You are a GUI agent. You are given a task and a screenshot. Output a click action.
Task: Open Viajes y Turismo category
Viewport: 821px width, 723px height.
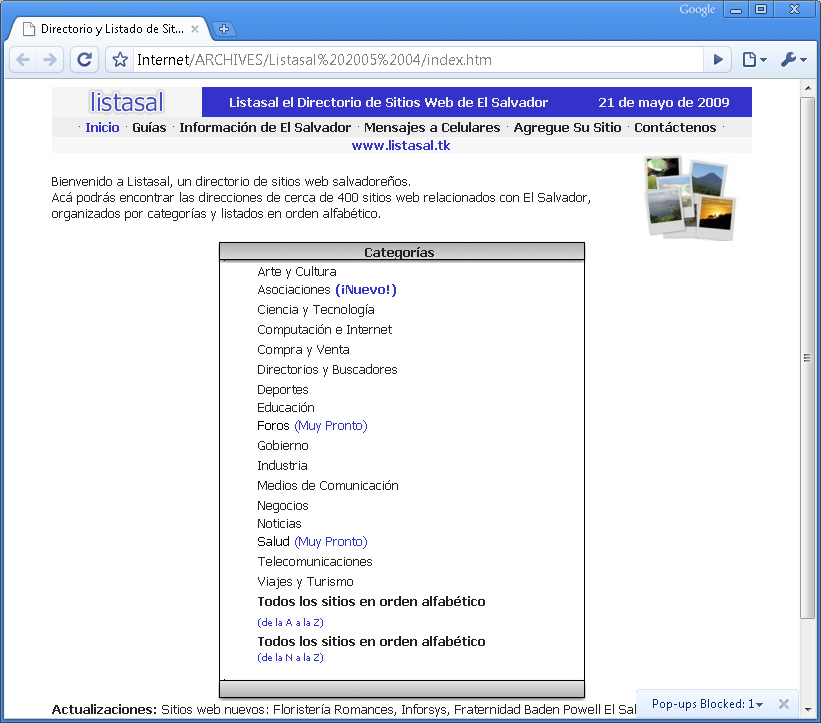tap(305, 582)
